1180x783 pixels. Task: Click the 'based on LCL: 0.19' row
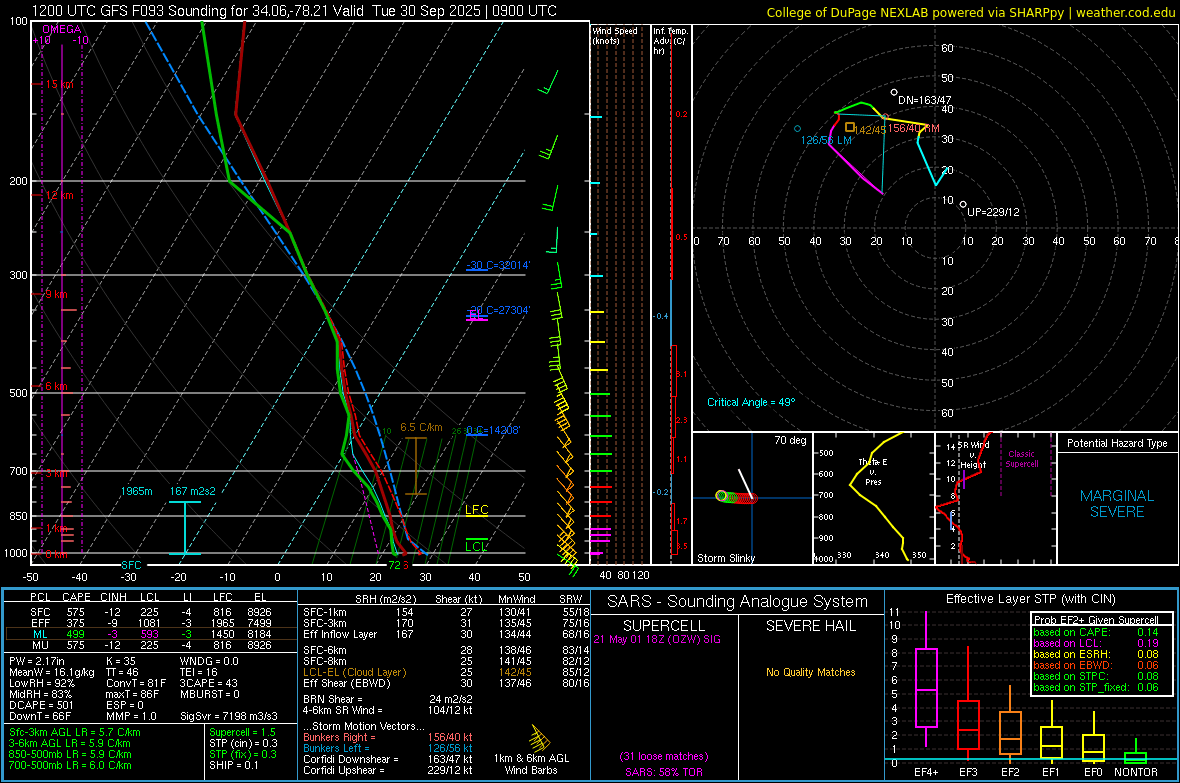(x=1096, y=643)
